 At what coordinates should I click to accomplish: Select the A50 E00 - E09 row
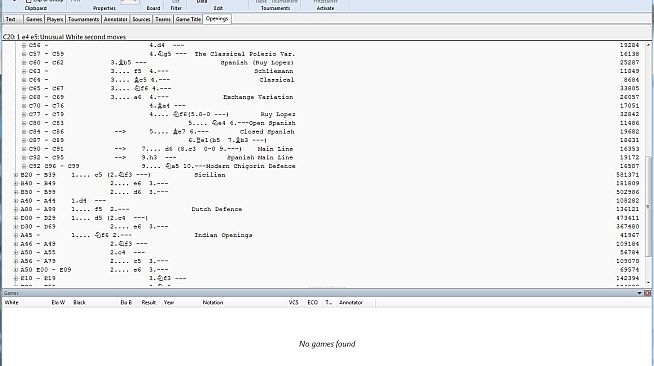tap(330, 270)
